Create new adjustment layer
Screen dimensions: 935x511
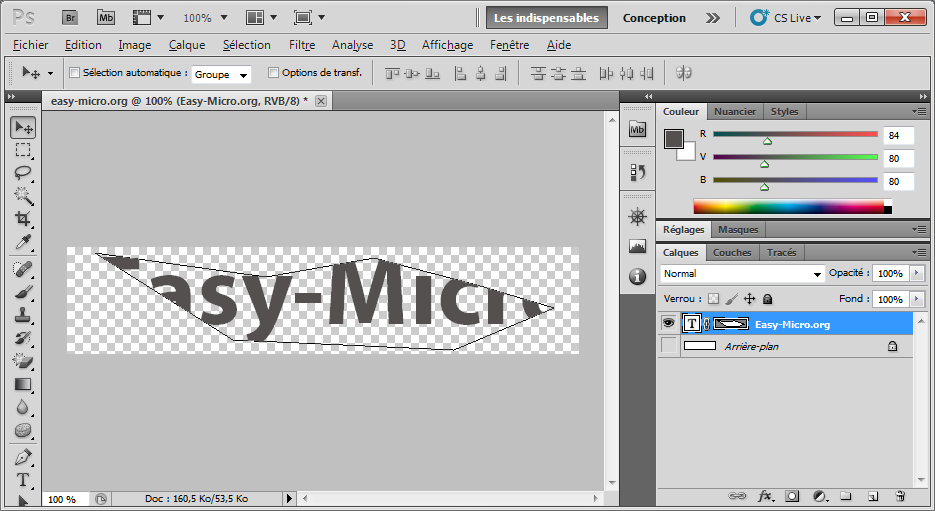[x=821, y=495]
